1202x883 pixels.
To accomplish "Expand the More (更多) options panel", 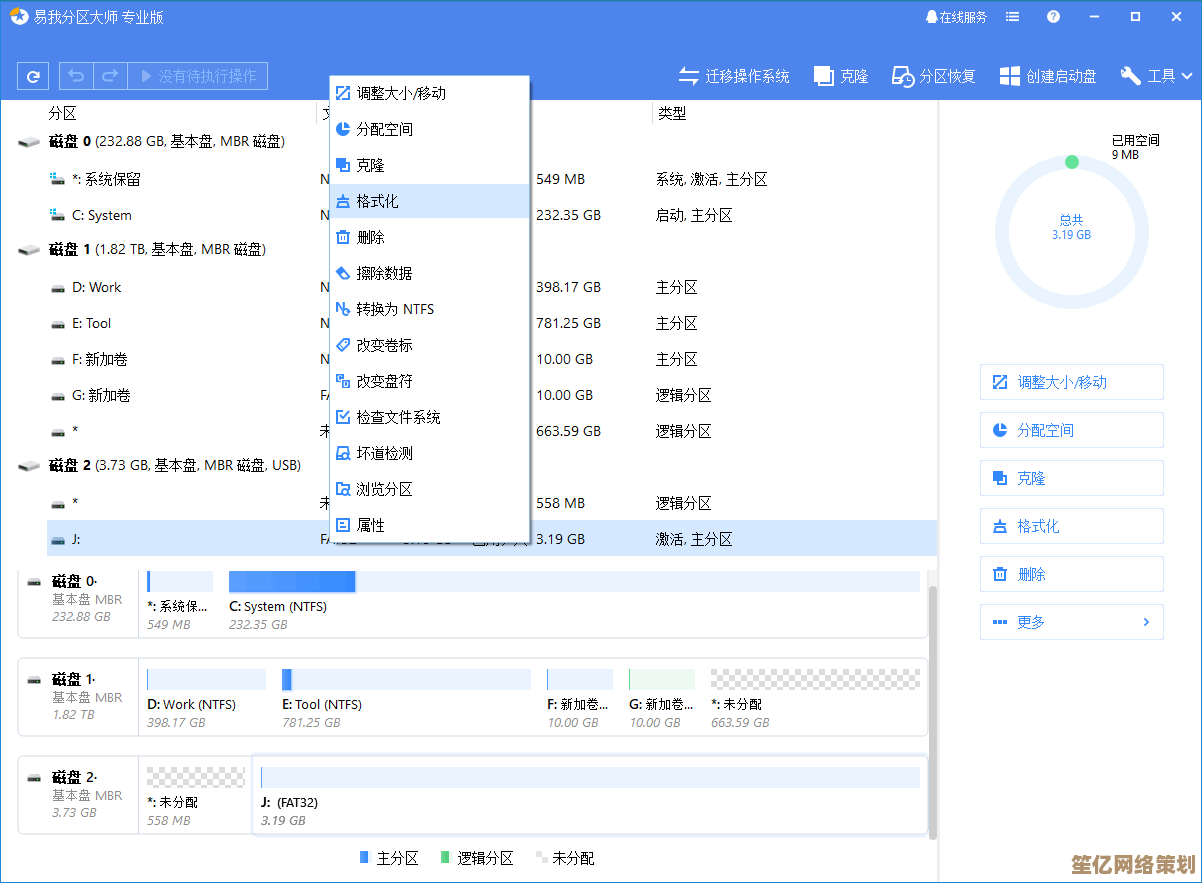I will [x=1071, y=622].
